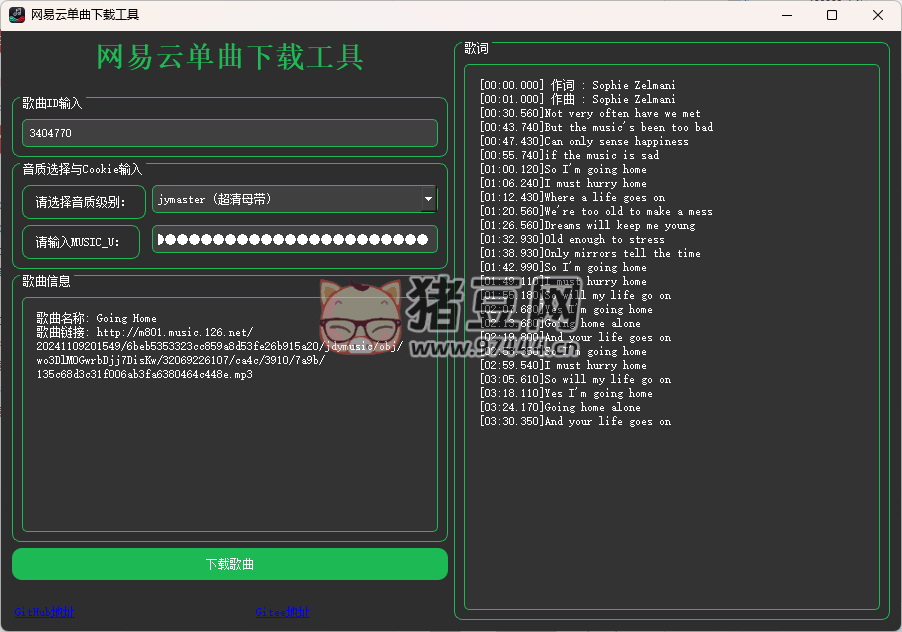Click the masked MUSIC_U cookie input field
The image size is (902, 632).
[x=295, y=239]
